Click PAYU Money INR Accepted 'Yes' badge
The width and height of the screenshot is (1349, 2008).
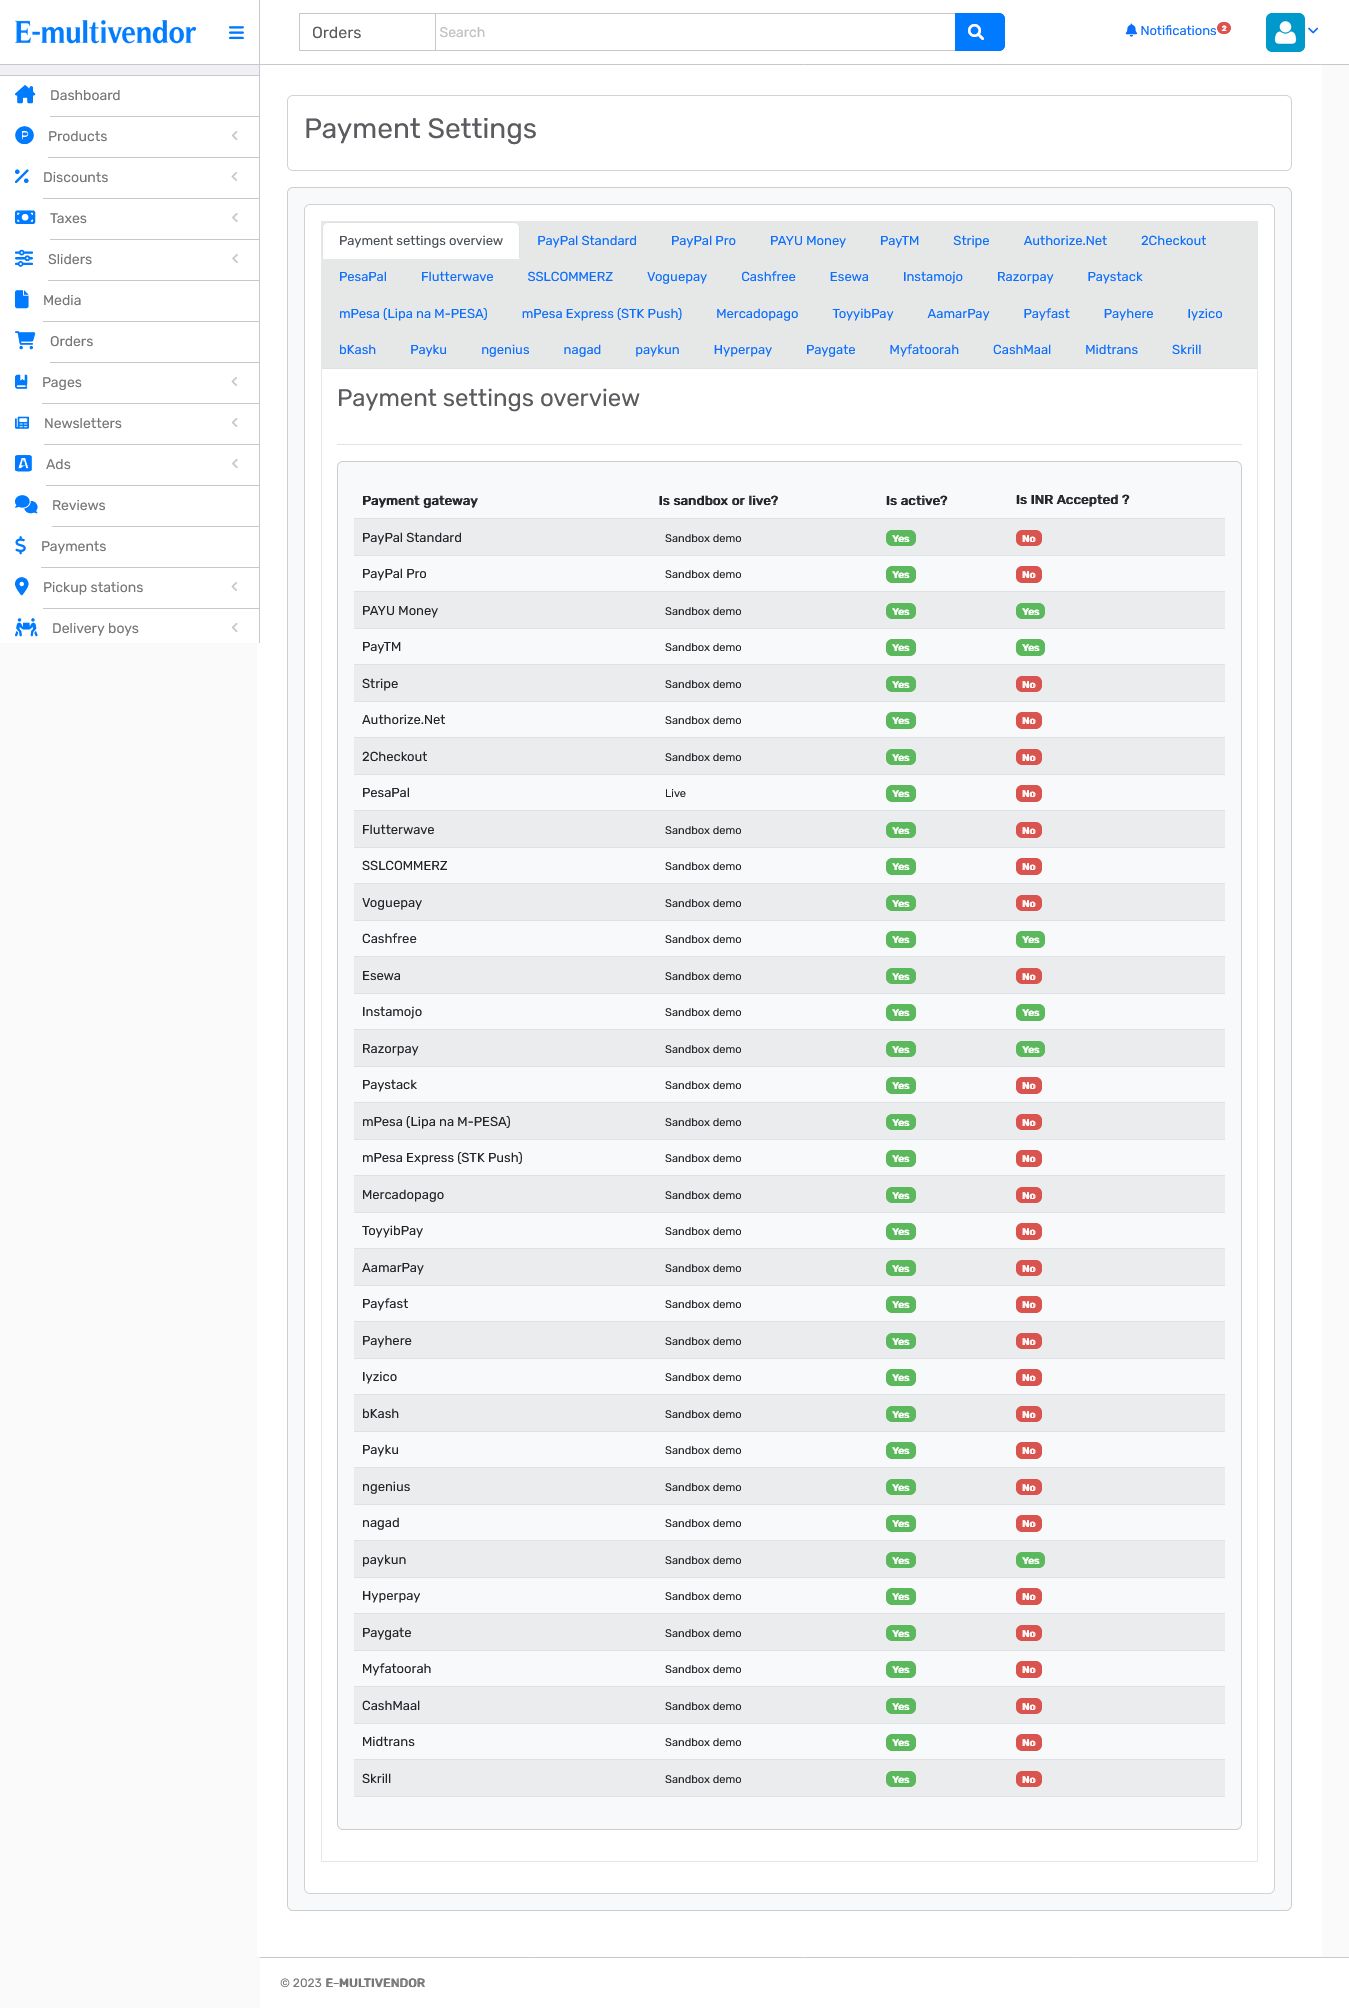(x=1030, y=612)
